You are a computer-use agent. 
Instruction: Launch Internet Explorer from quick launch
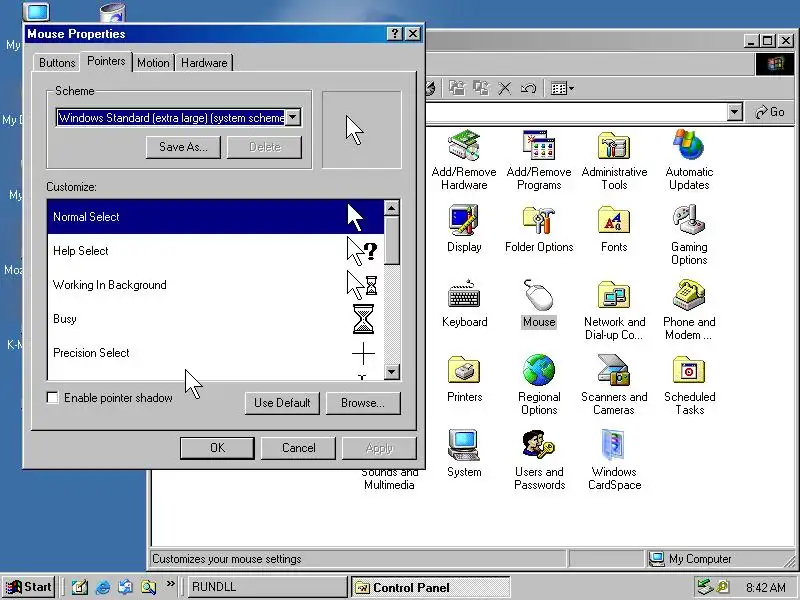coord(103,587)
